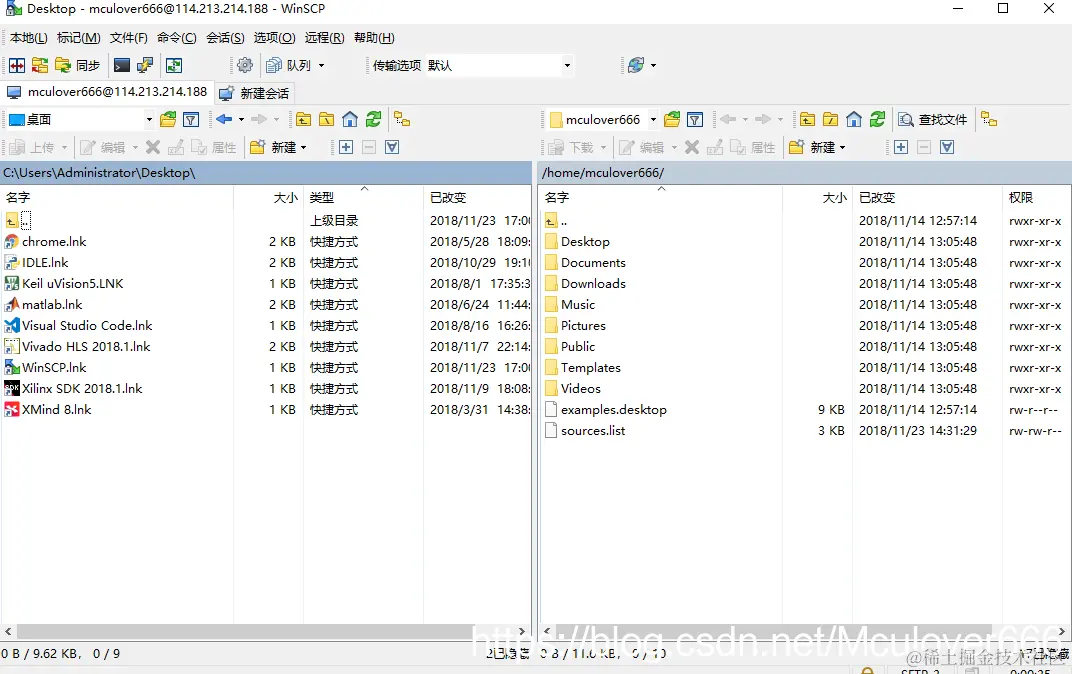Viewport: 1072px width, 674px height.
Task: Open the terminal console icon
Action: (122, 65)
